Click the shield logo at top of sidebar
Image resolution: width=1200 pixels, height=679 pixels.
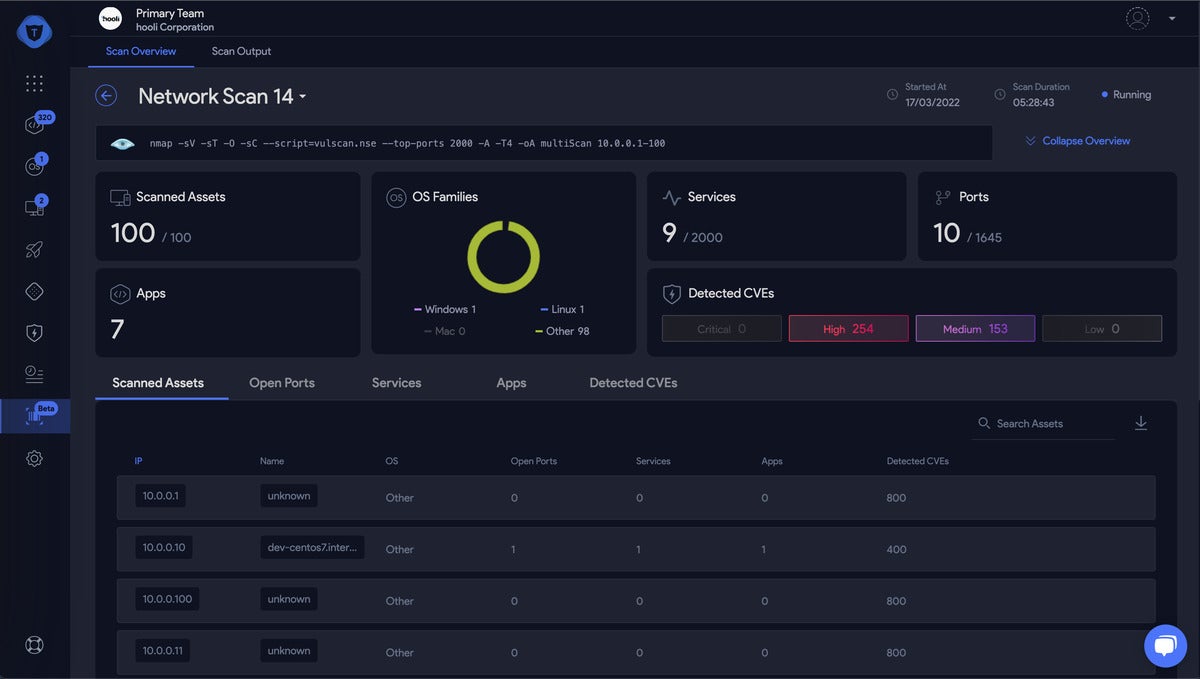click(34, 32)
